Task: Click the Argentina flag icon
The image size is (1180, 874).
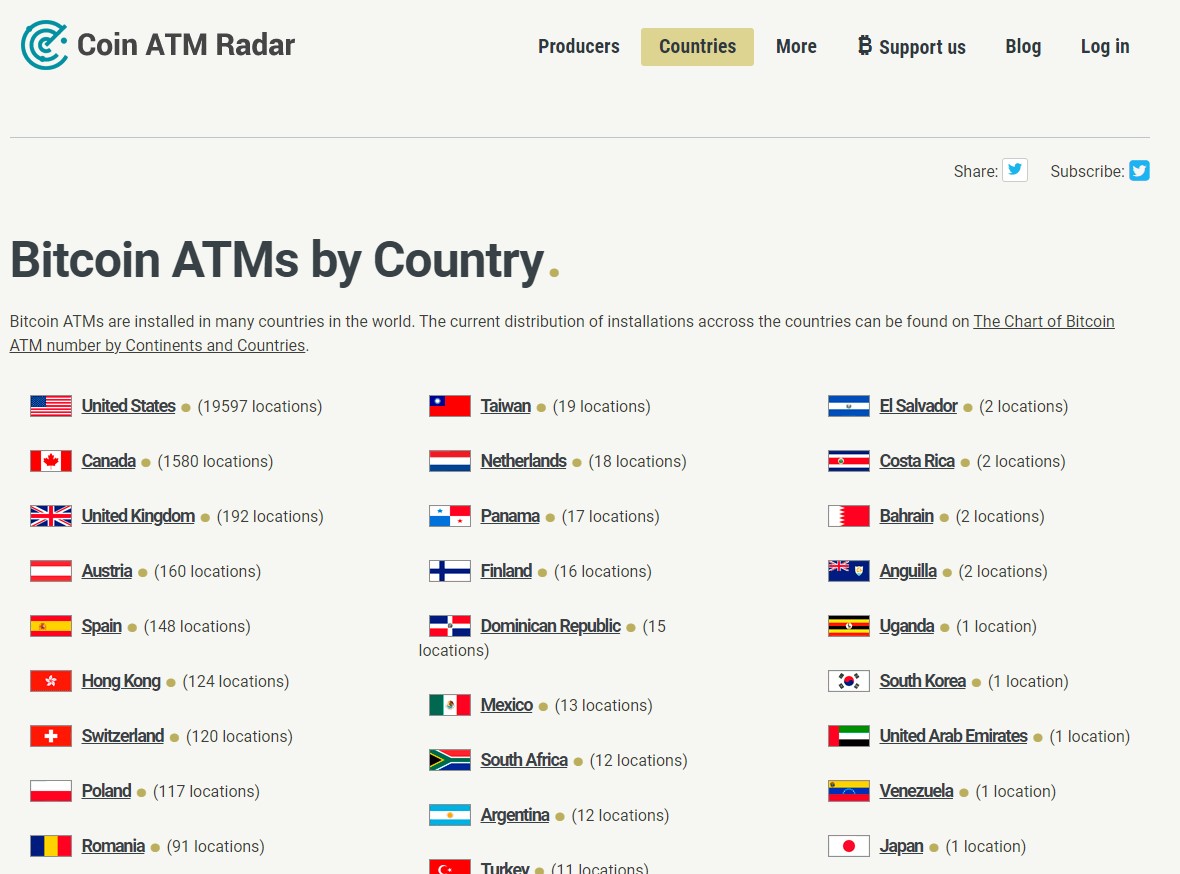Action: (450, 815)
